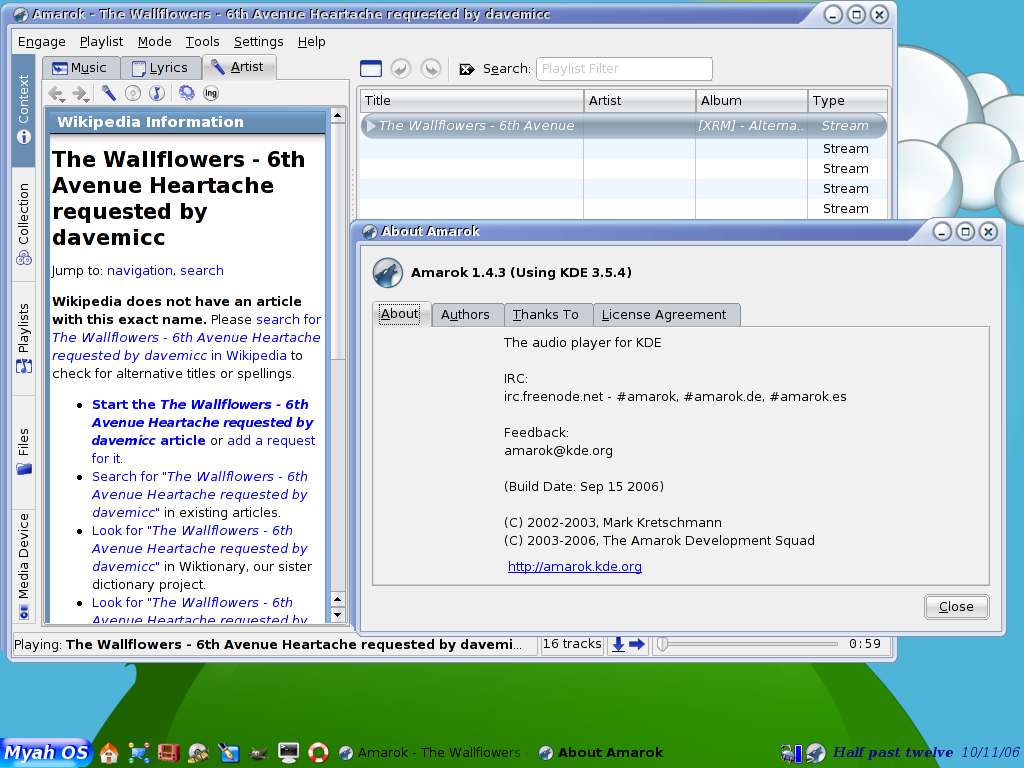Sort playlist by the Artist column header
The width and height of the screenshot is (1024, 768).
pyautogui.click(x=639, y=101)
